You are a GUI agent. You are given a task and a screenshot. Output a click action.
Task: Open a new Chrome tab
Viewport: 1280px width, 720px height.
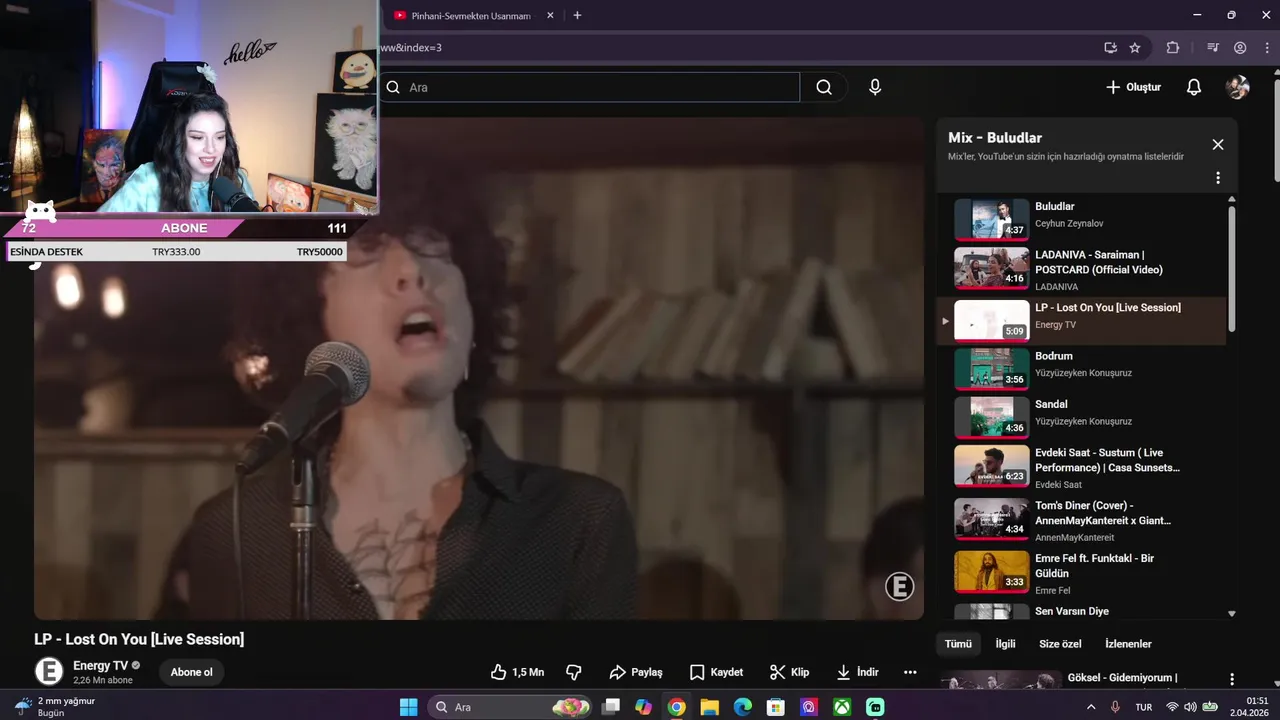coord(577,15)
